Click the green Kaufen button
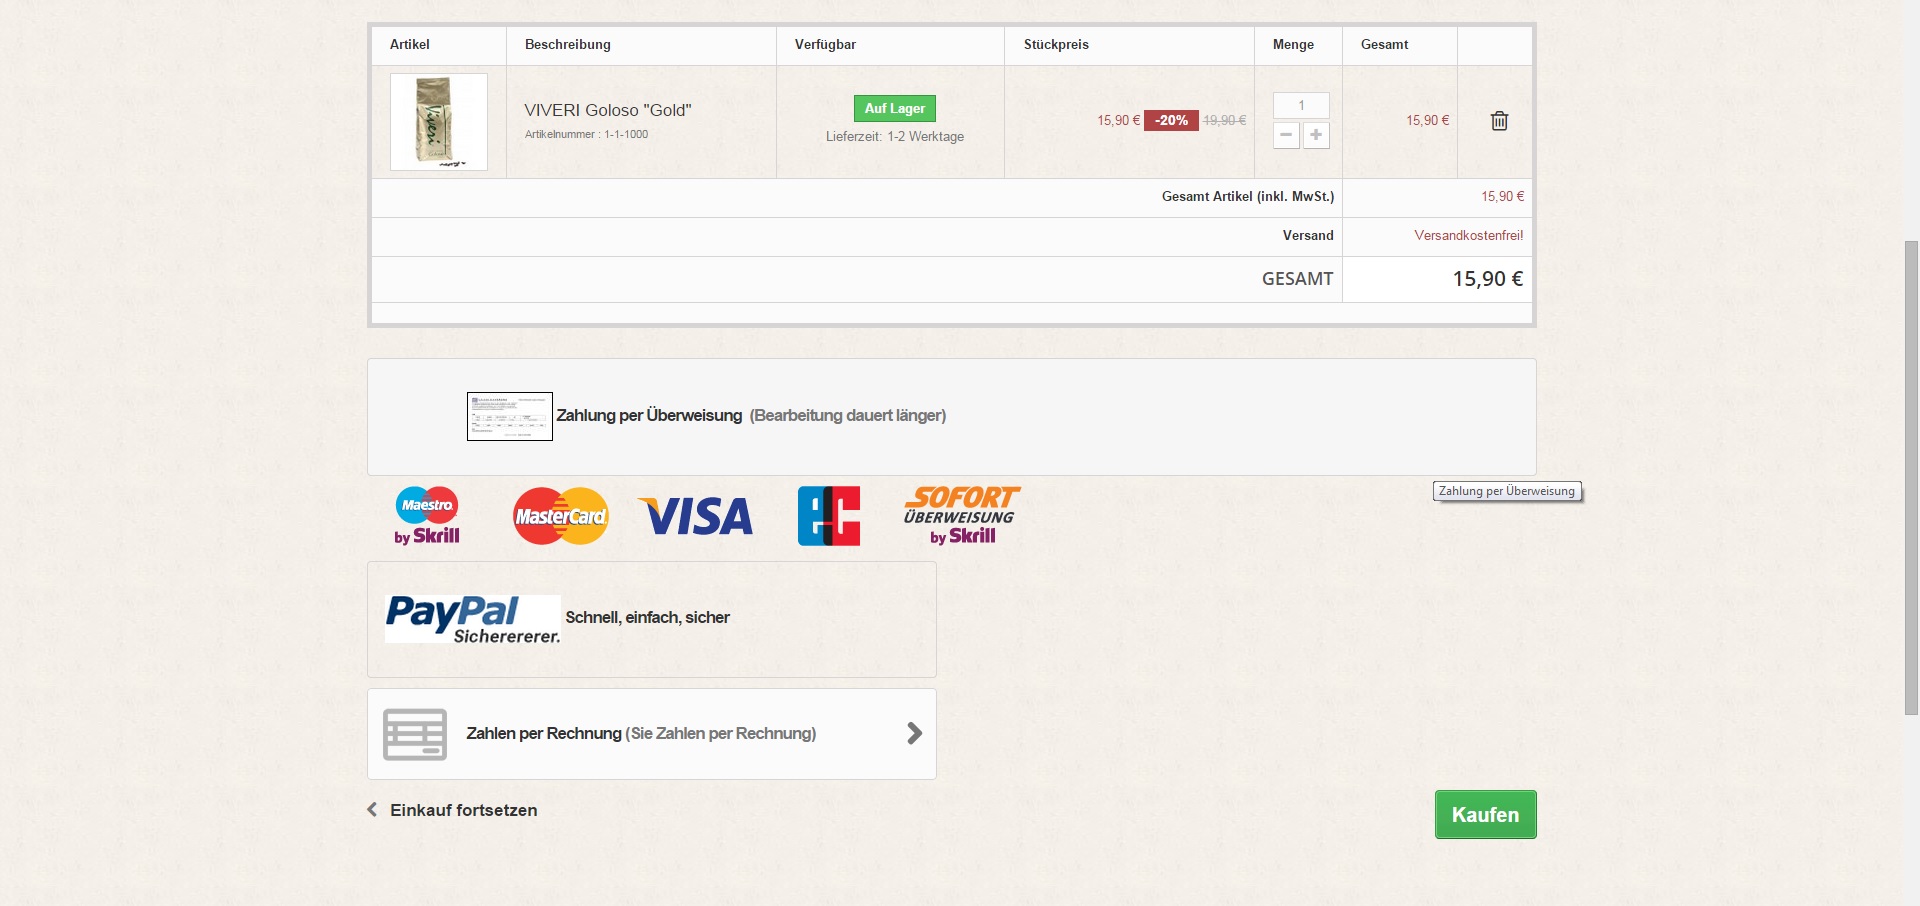1920x906 pixels. [1486, 815]
